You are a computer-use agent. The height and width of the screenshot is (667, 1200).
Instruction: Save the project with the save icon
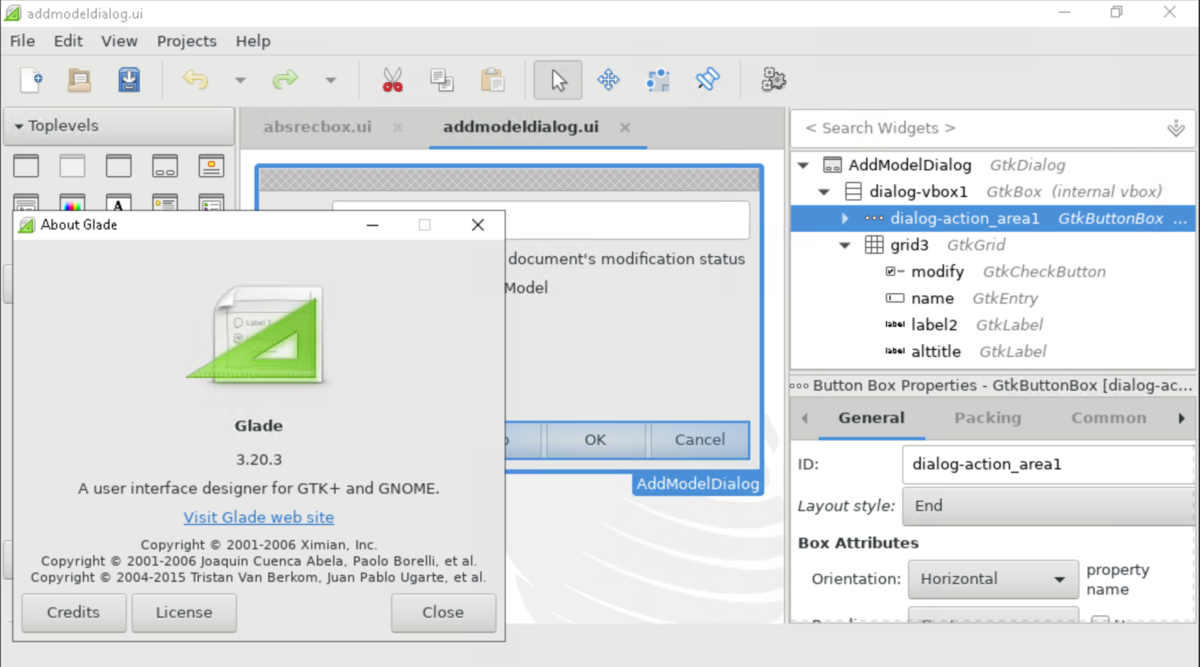(129, 80)
